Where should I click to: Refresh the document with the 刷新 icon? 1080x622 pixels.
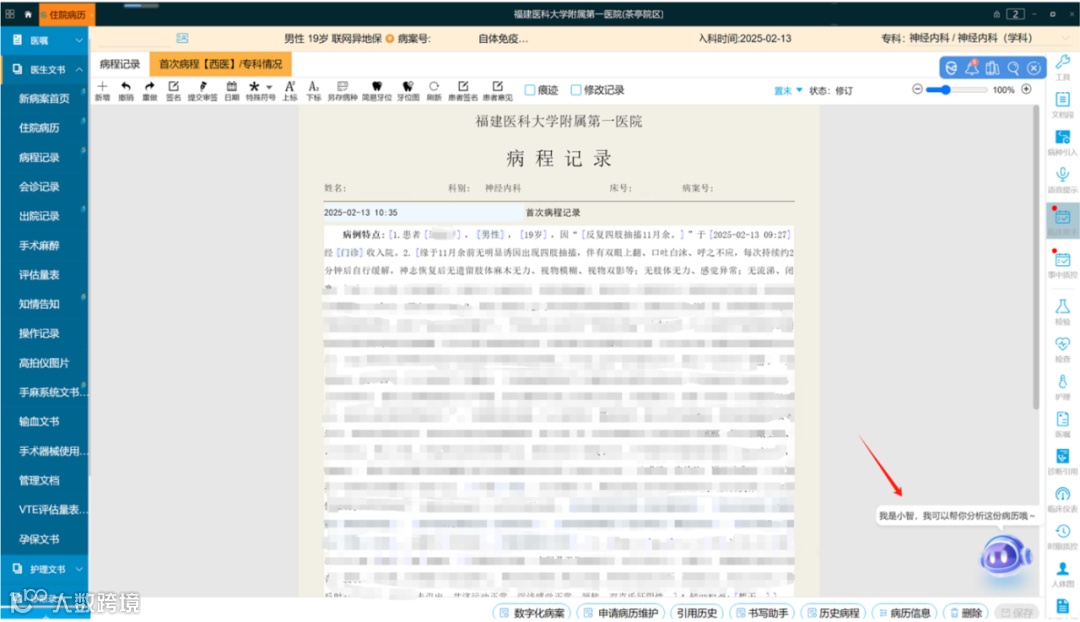click(x=434, y=87)
